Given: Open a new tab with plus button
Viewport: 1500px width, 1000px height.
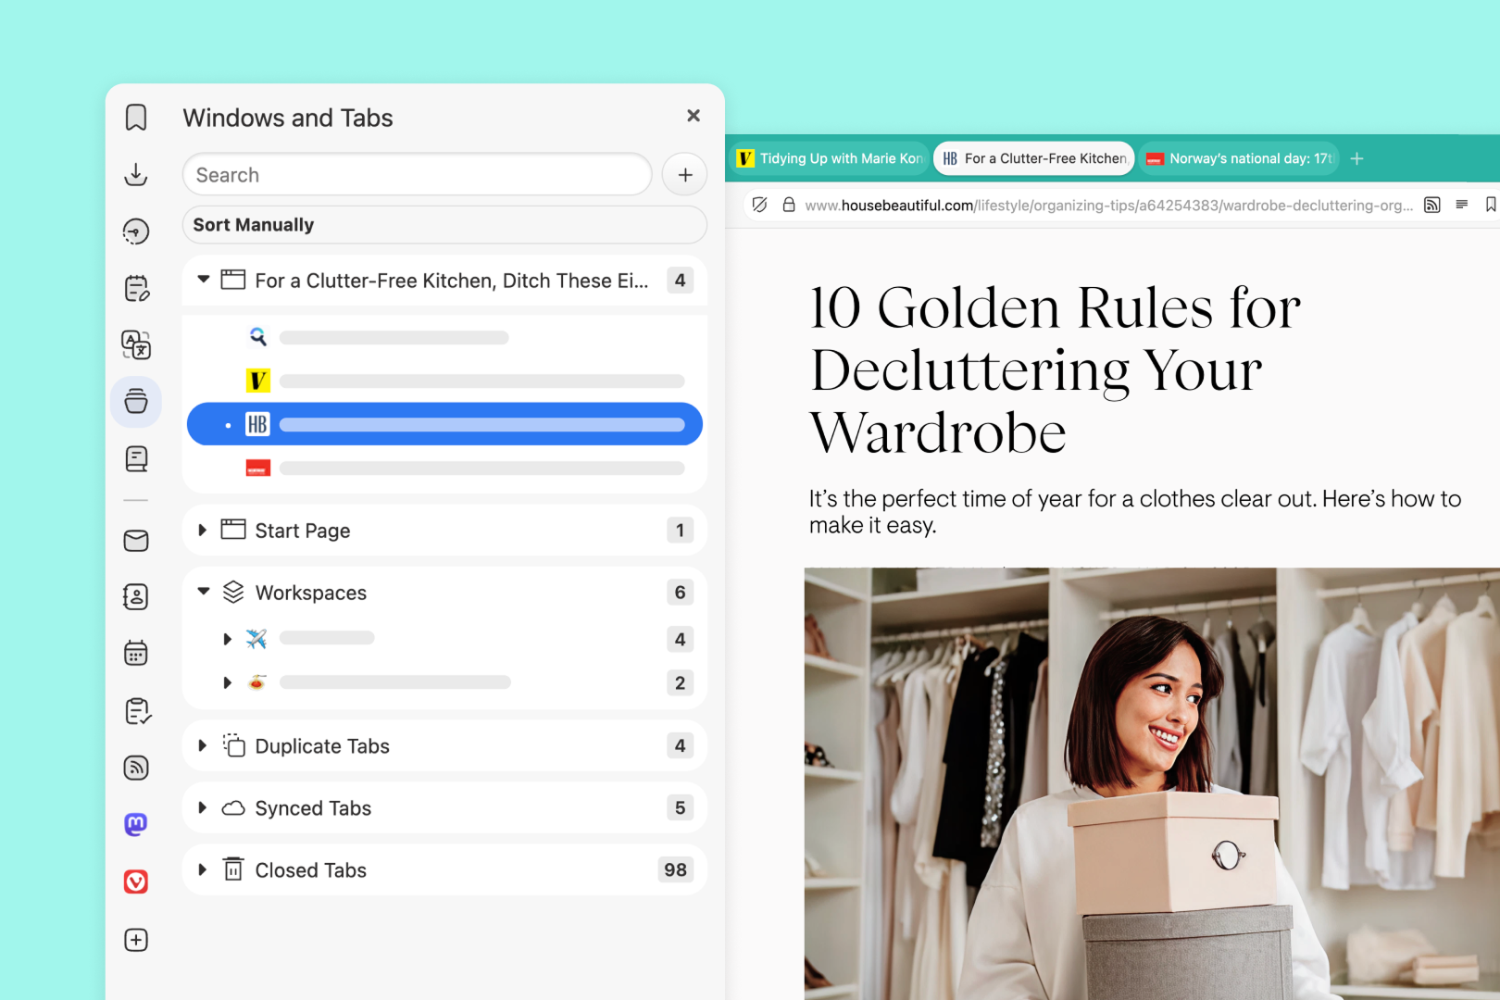Looking at the screenshot, I should pos(1357,158).
